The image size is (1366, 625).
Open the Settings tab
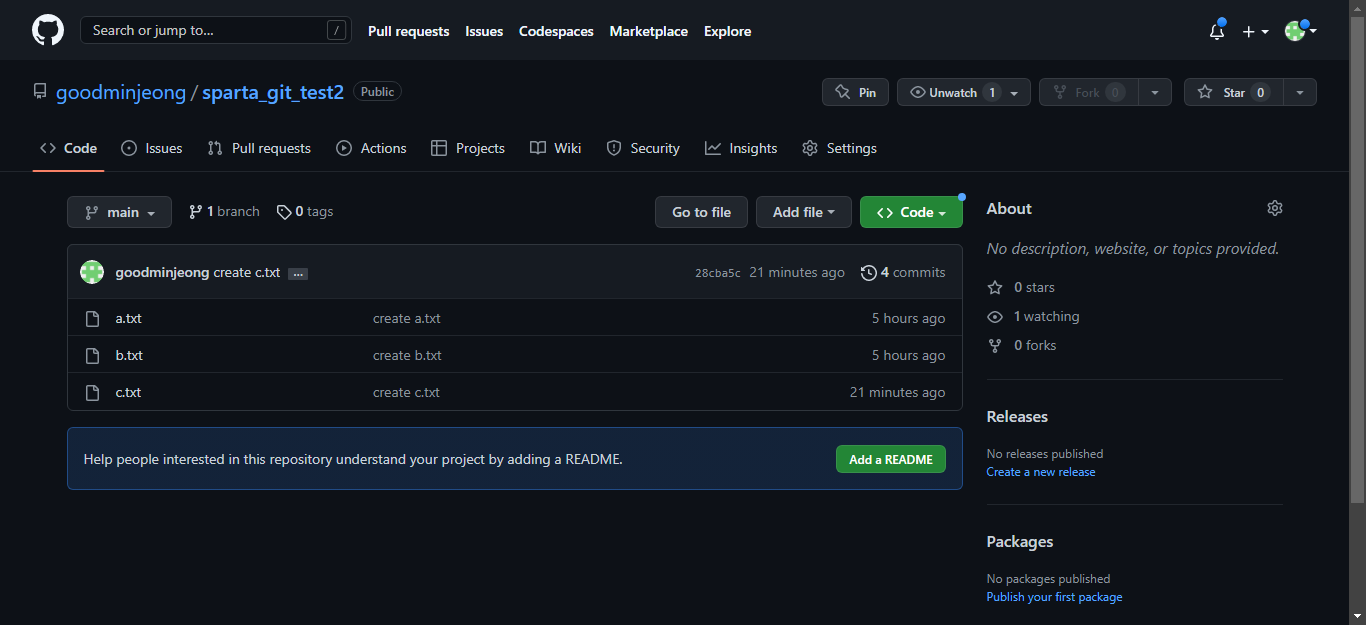[839, 148]
